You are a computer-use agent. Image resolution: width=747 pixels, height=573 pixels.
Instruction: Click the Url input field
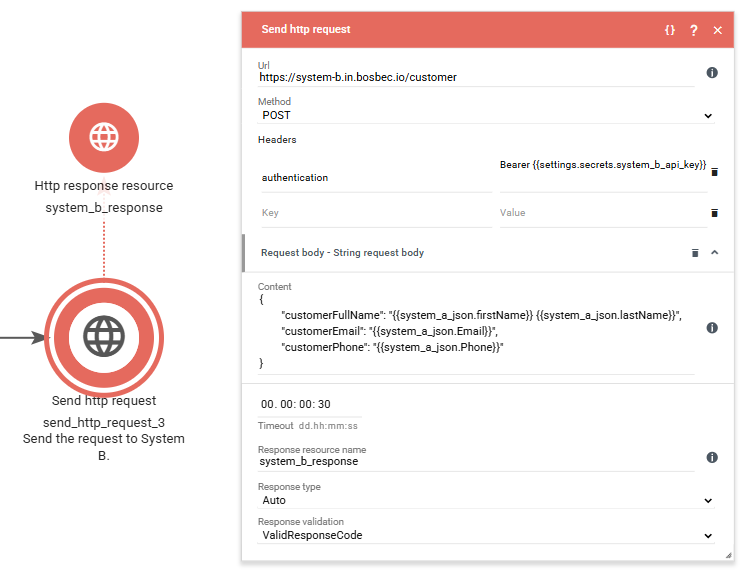476,77
